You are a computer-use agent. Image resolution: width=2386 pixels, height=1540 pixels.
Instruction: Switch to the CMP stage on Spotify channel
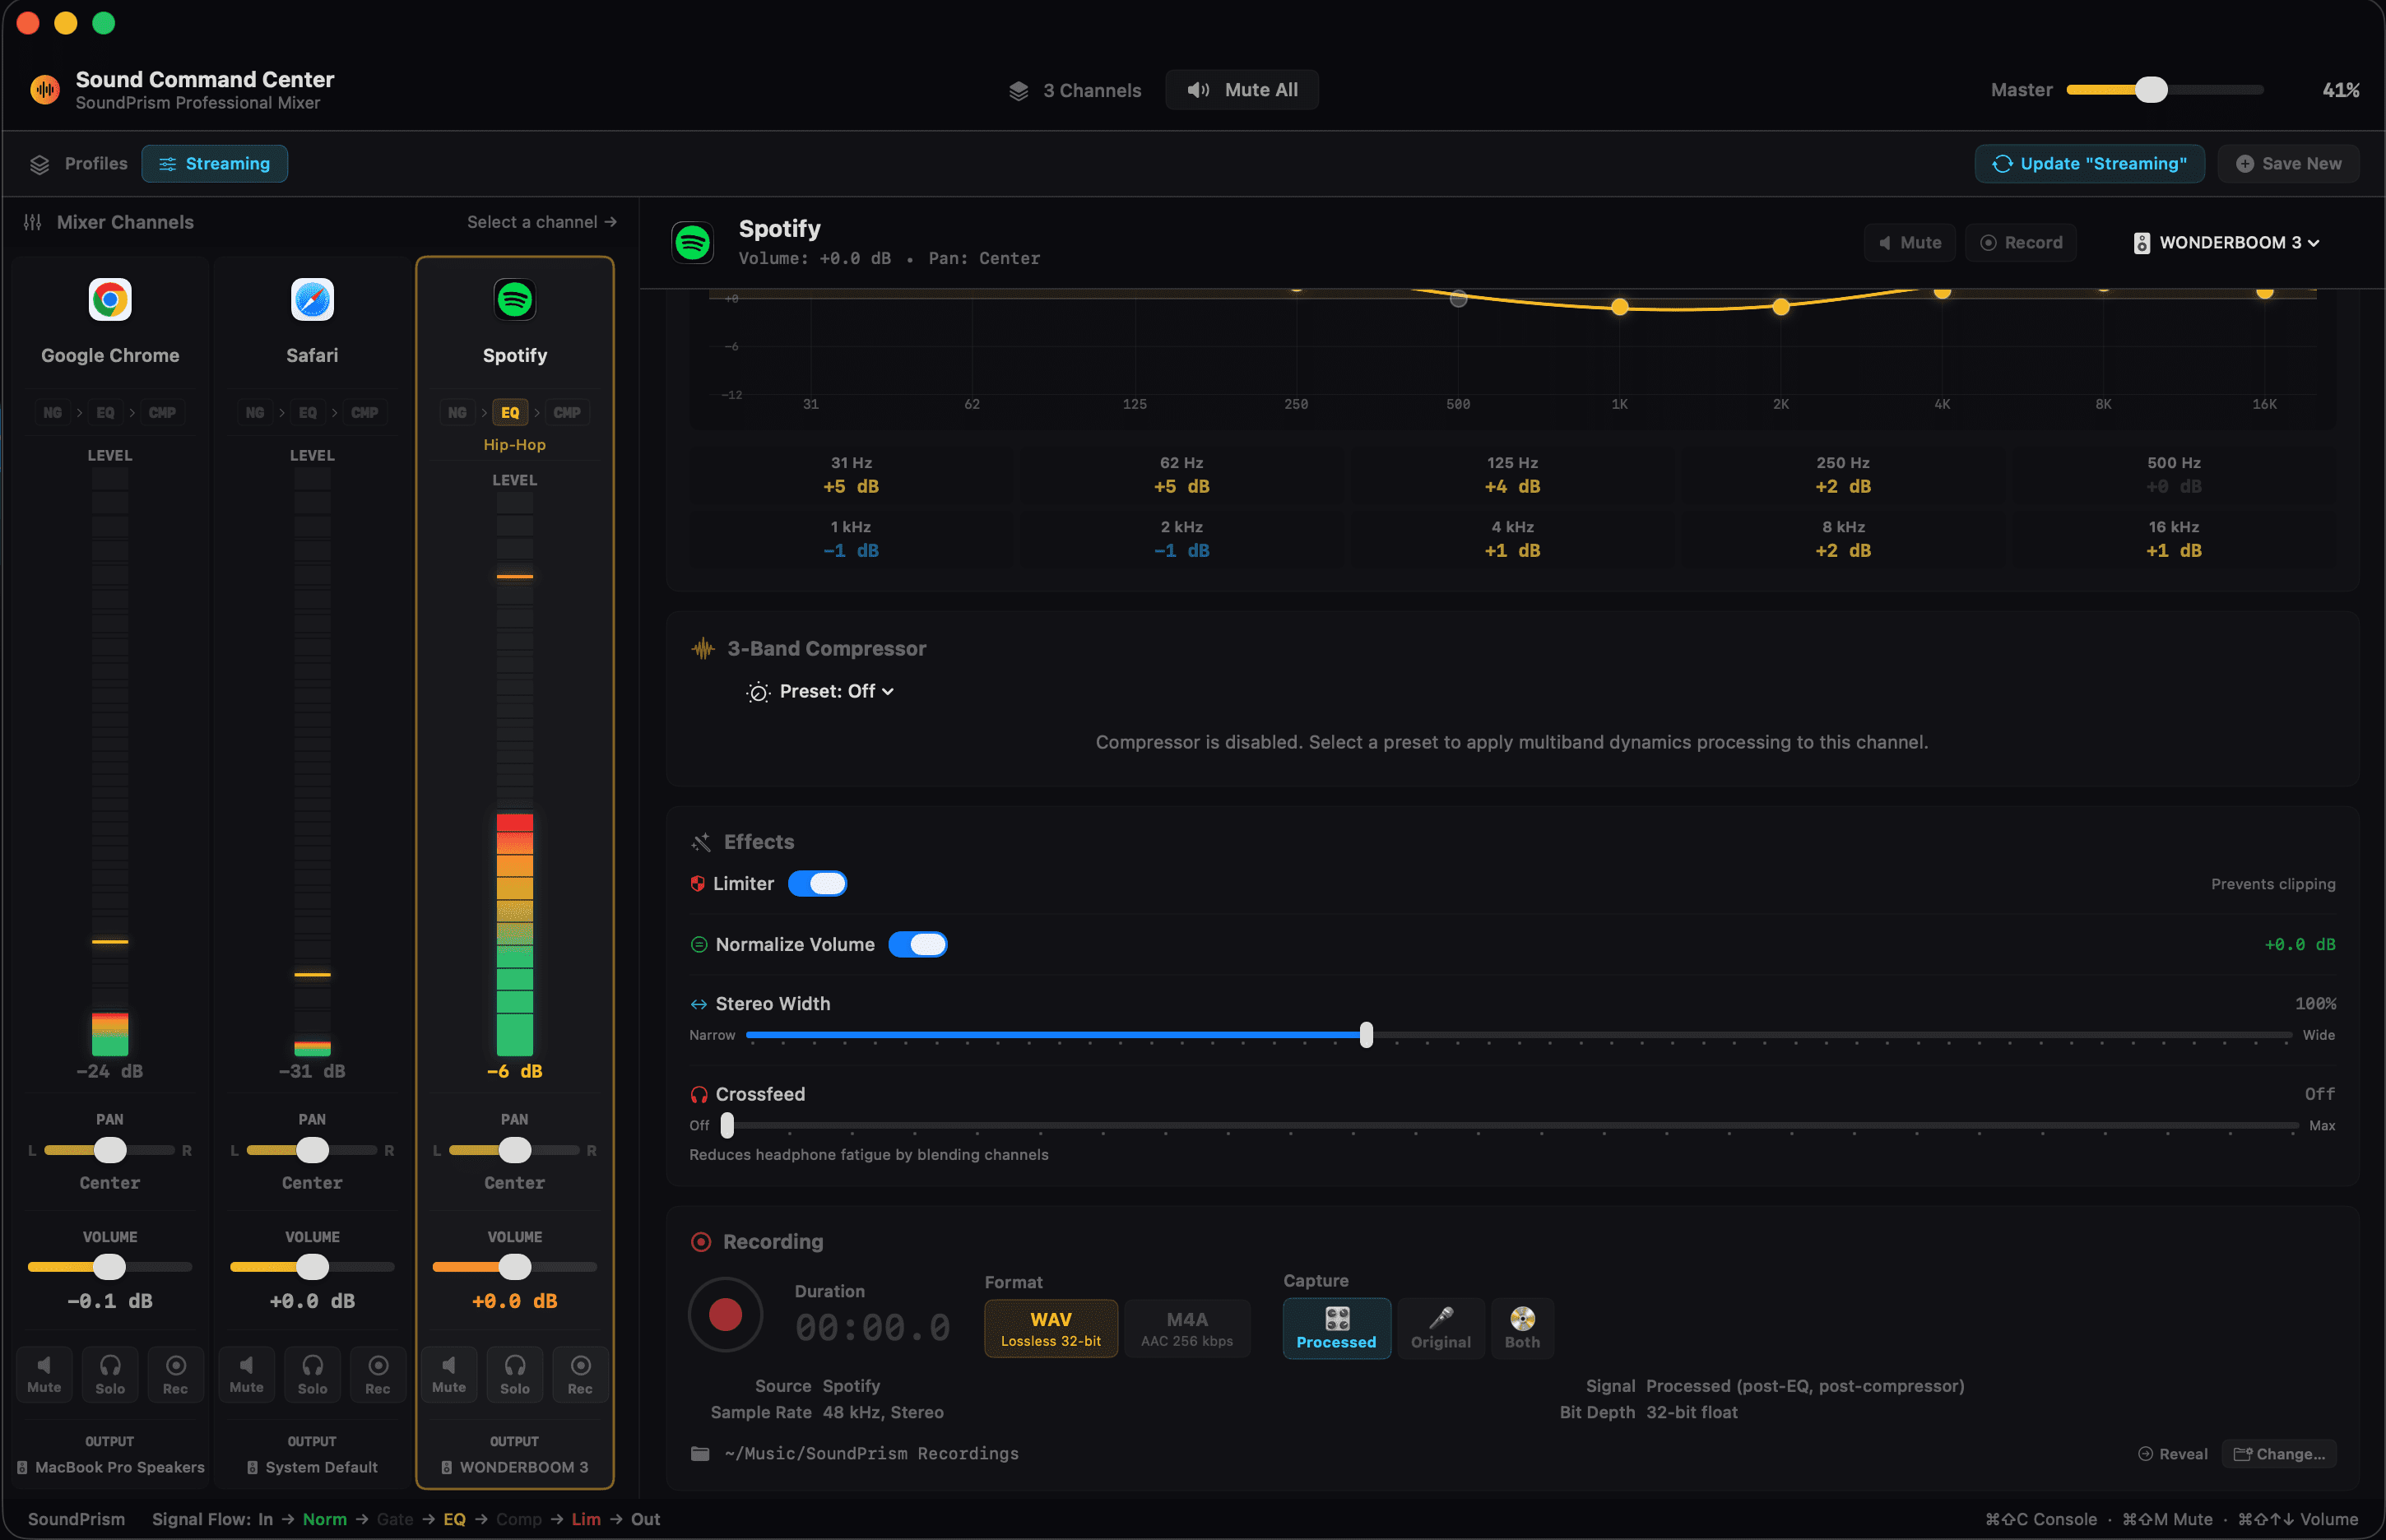click(567, 412)
